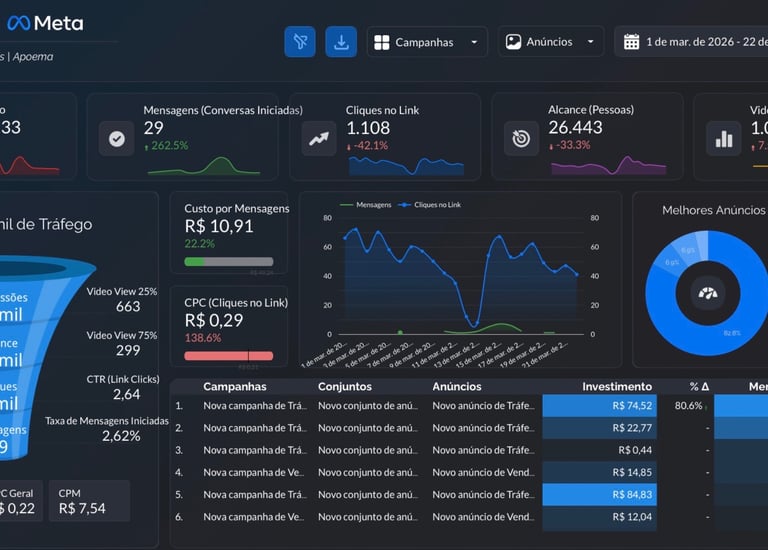The height and width of the screenshot is (550, 768).
Task: Click the 80.6% delta in row 1
Action: click(x=691, y=406)
